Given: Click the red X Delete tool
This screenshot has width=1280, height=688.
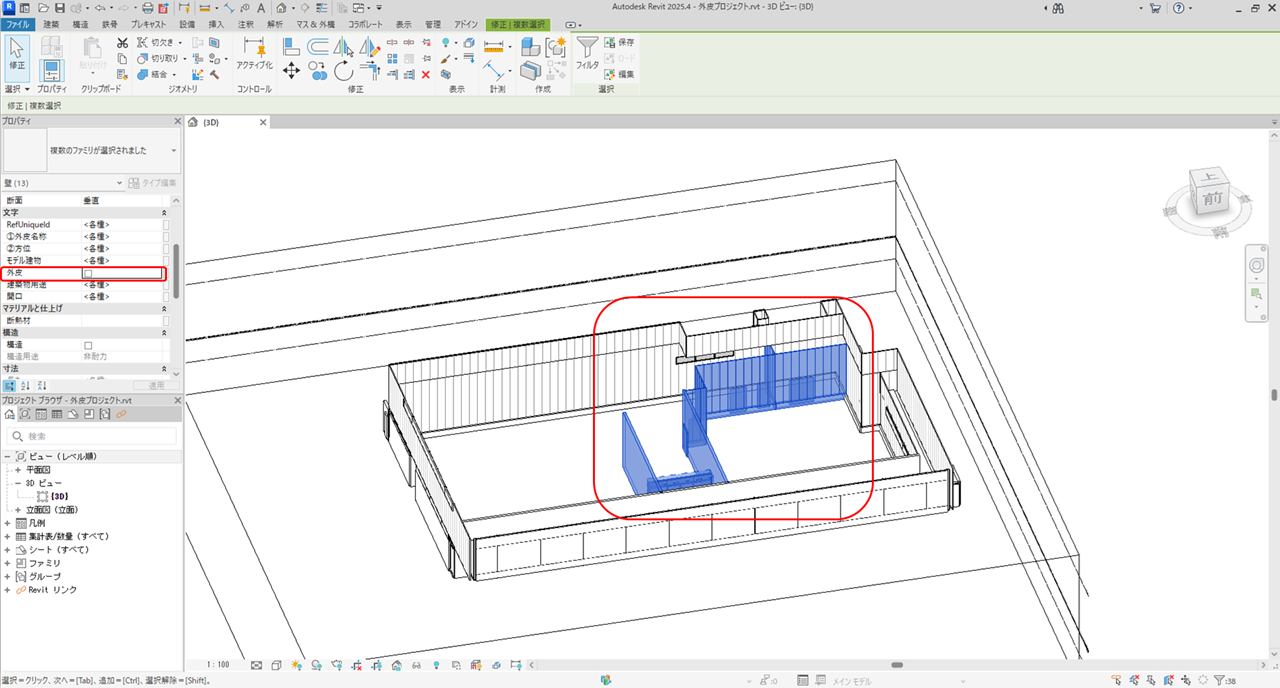Looking at the screenshot, I should click(x=426, y=74).
